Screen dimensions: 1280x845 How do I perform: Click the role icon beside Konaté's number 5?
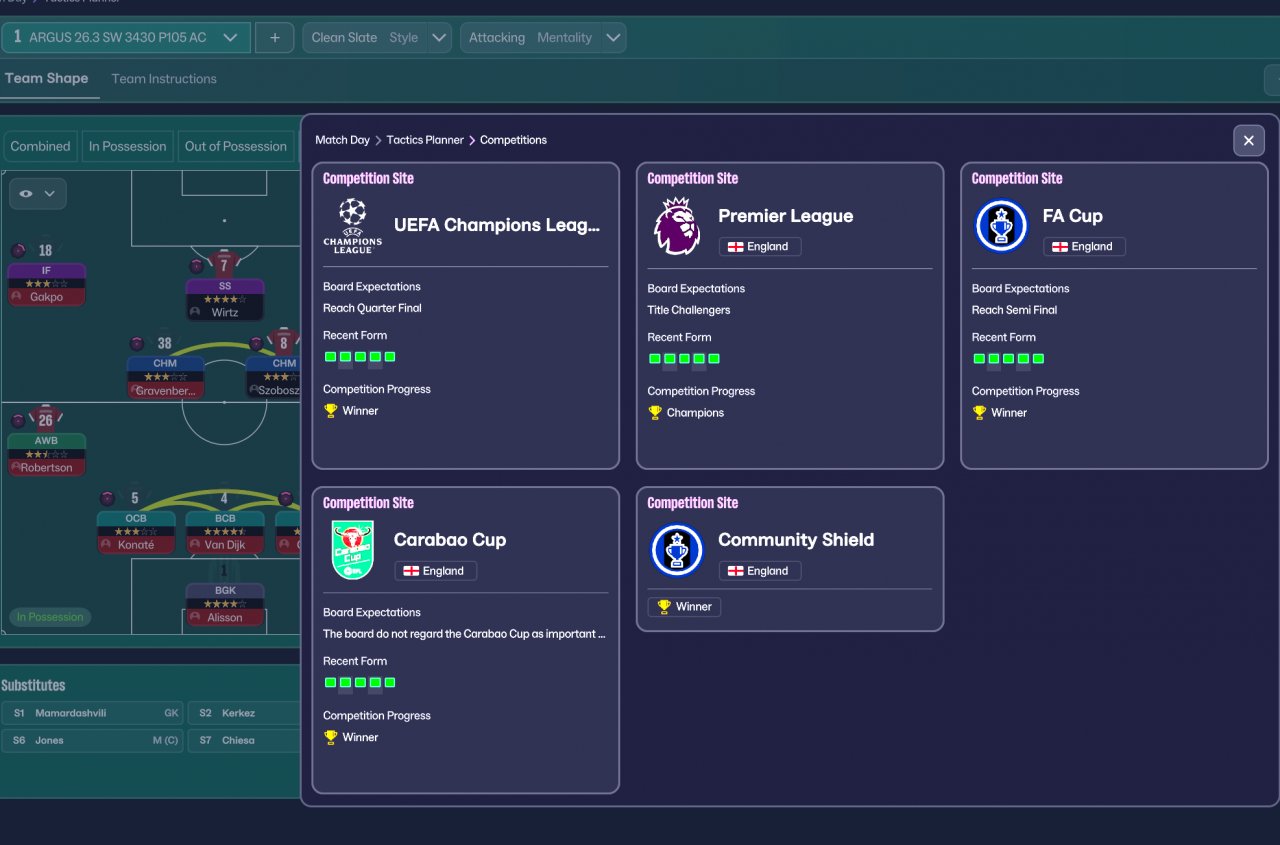click(x=107, y=498)
